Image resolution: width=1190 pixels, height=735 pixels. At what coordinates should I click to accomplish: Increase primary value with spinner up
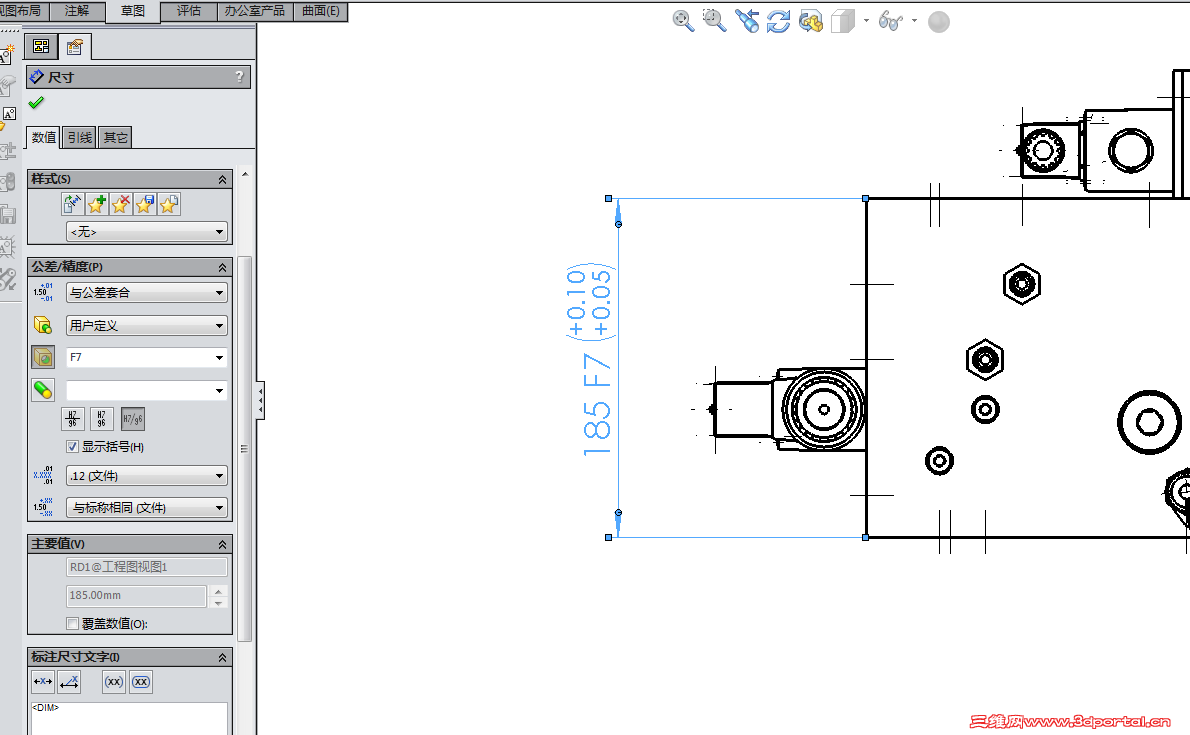coord(219,591)
